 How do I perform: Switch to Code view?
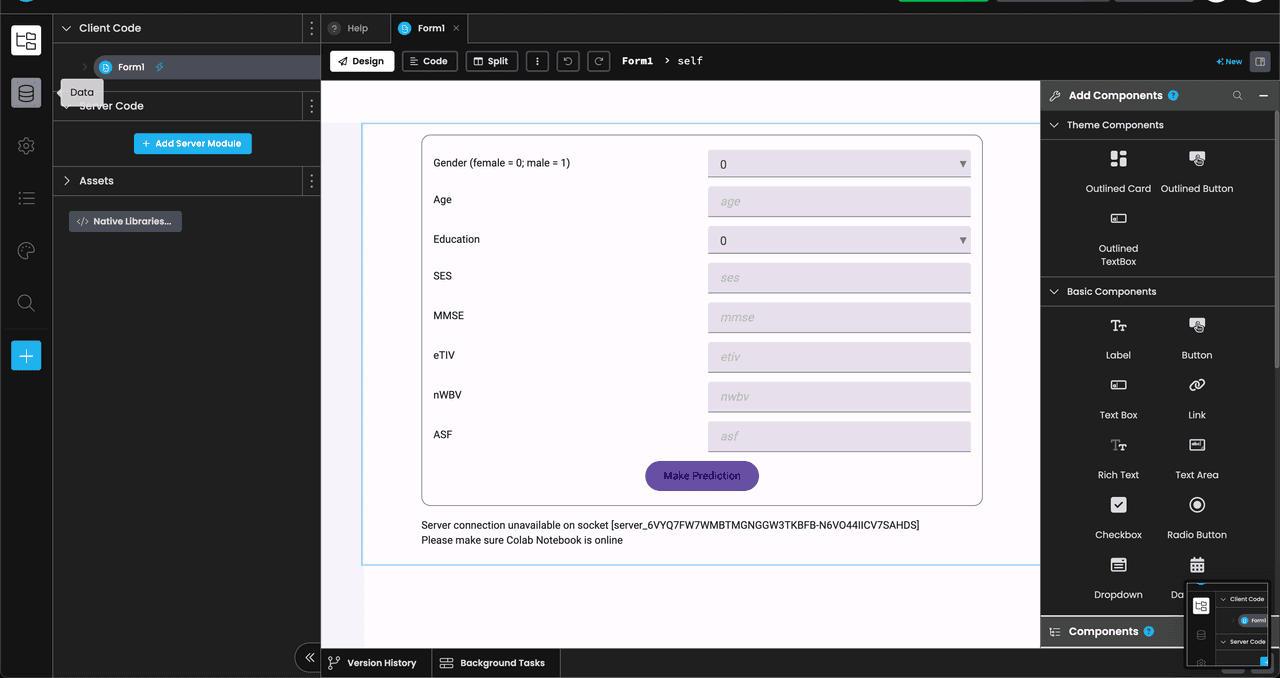pos(429,61)
